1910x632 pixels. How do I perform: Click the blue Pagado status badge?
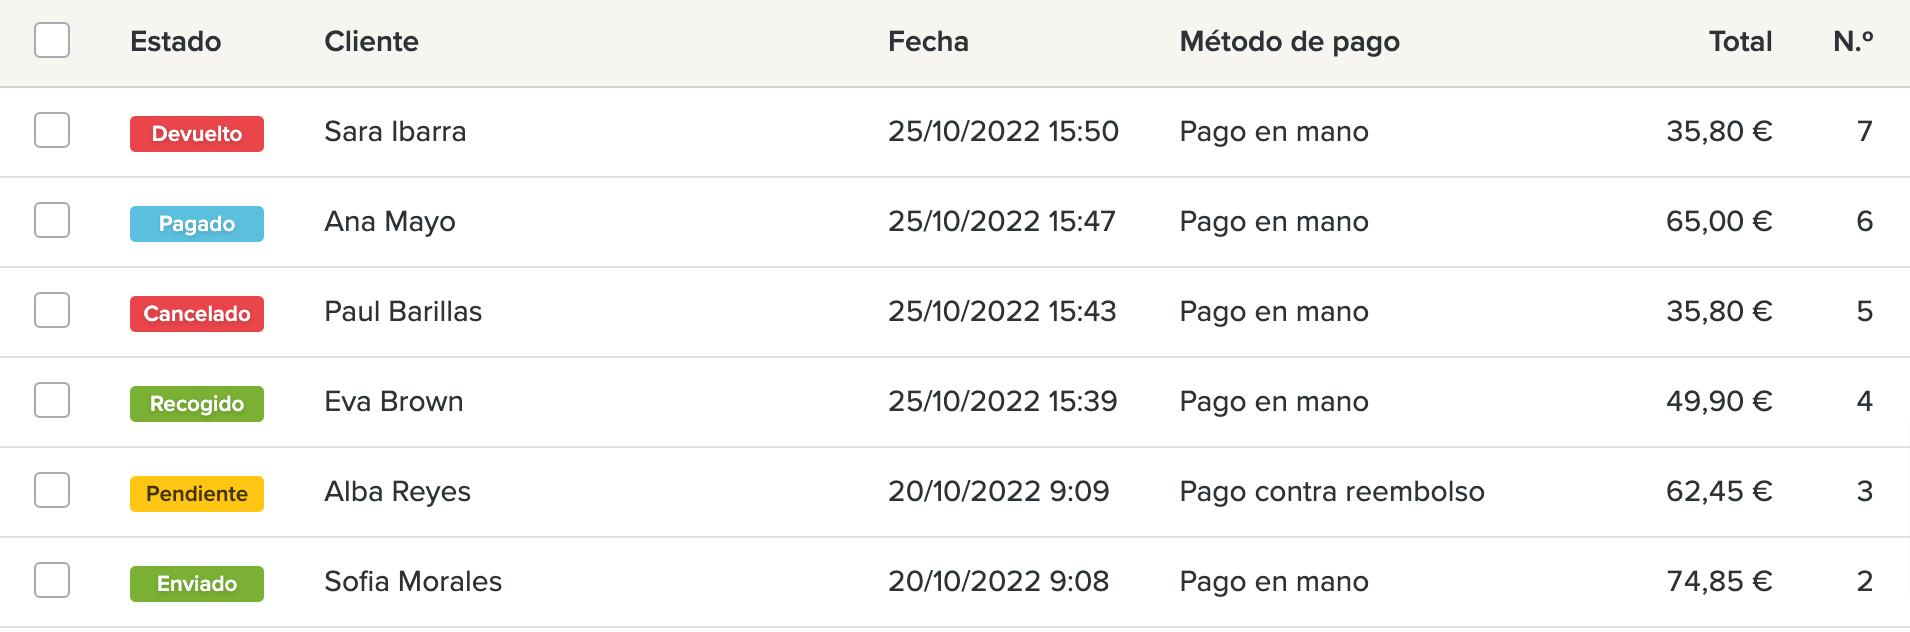(x=197, y=224)
